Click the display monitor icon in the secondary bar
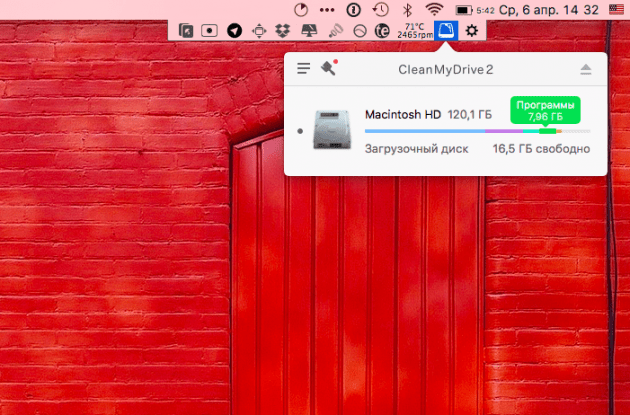 309,31
